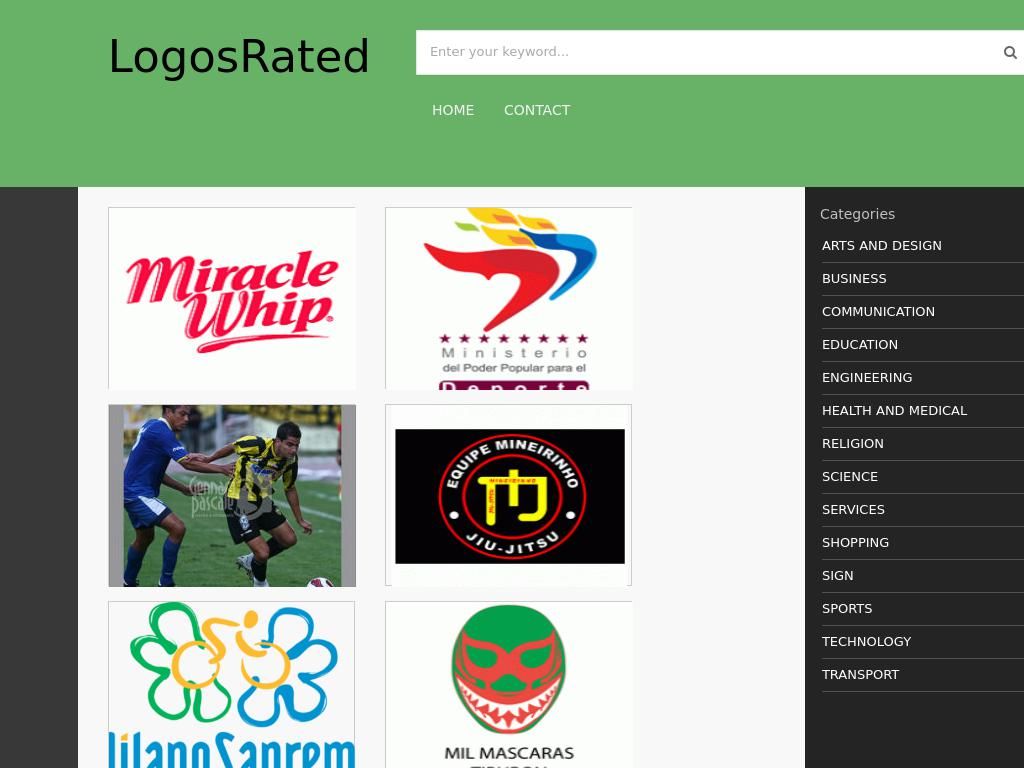Viewport: 1024px width, 768px height.
Task: Open the Mil Mascaras mask logo
Action: click(x=509, y=684)
